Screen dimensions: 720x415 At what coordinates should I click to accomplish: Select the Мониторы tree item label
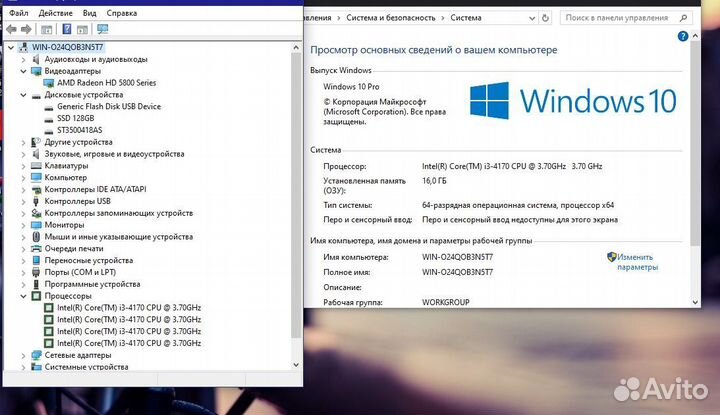click(64, 225)
